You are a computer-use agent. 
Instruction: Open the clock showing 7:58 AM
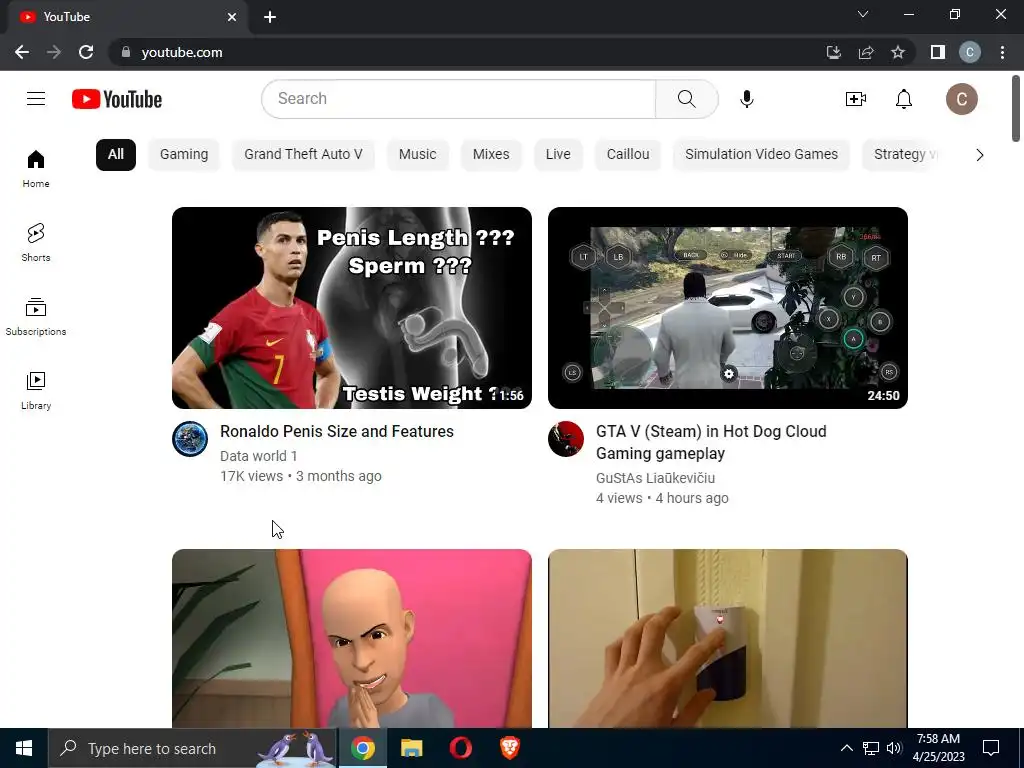[x=938, y=748]
